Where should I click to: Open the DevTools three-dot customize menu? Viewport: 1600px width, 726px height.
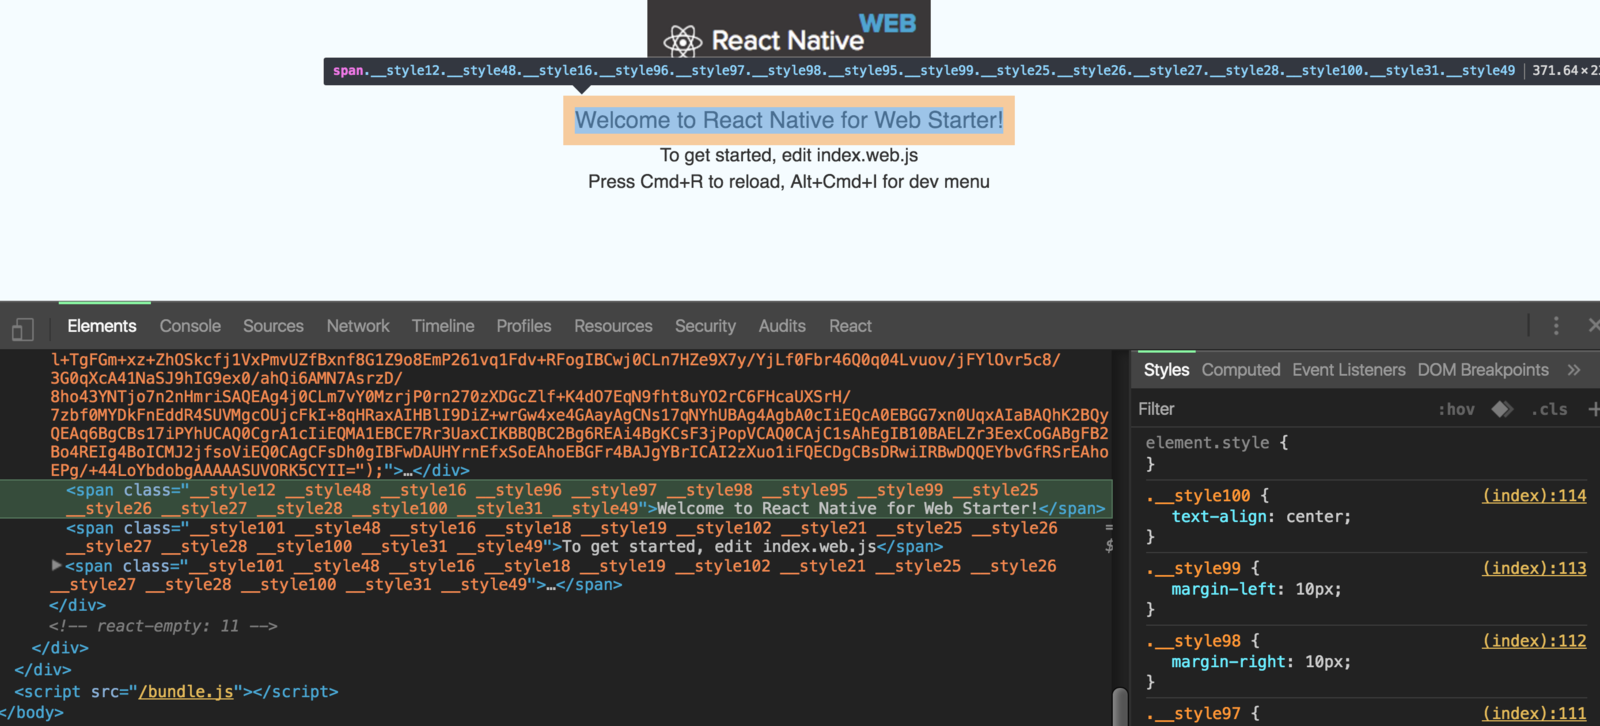pyautogui.click(x=1556, y=326)
